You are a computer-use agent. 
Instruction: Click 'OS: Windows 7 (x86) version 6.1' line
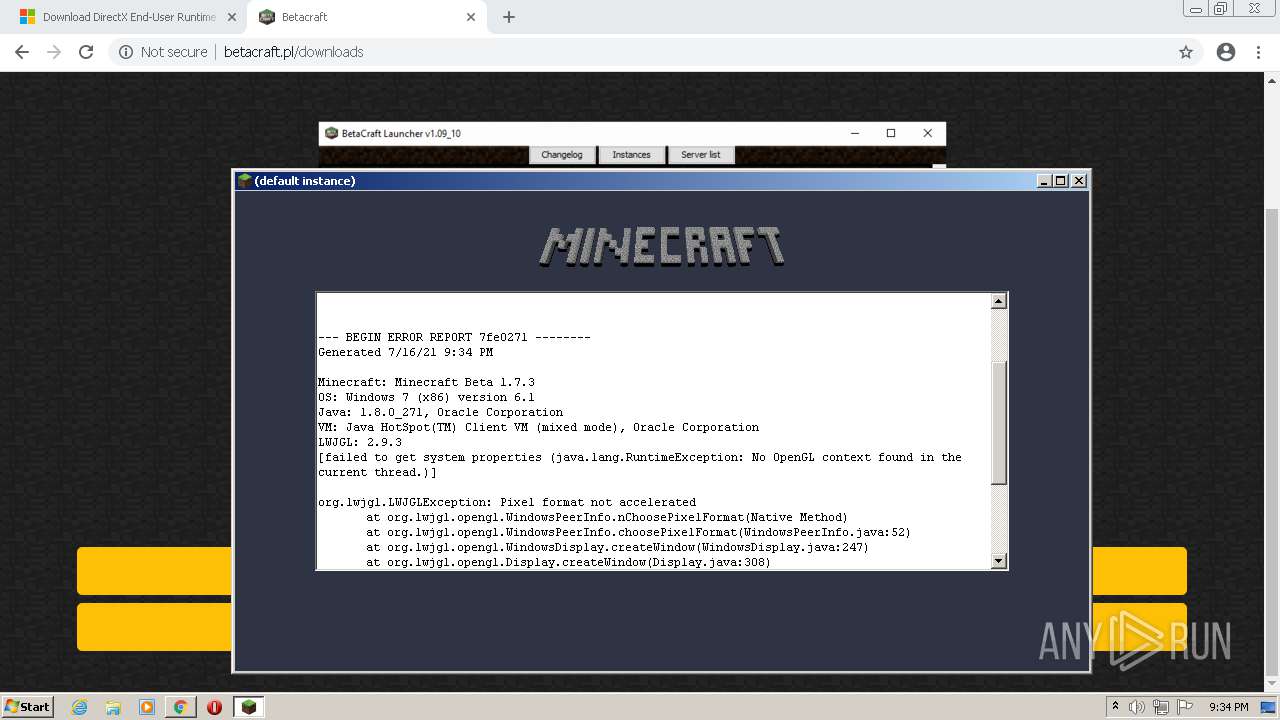click(x=426, y=397)
